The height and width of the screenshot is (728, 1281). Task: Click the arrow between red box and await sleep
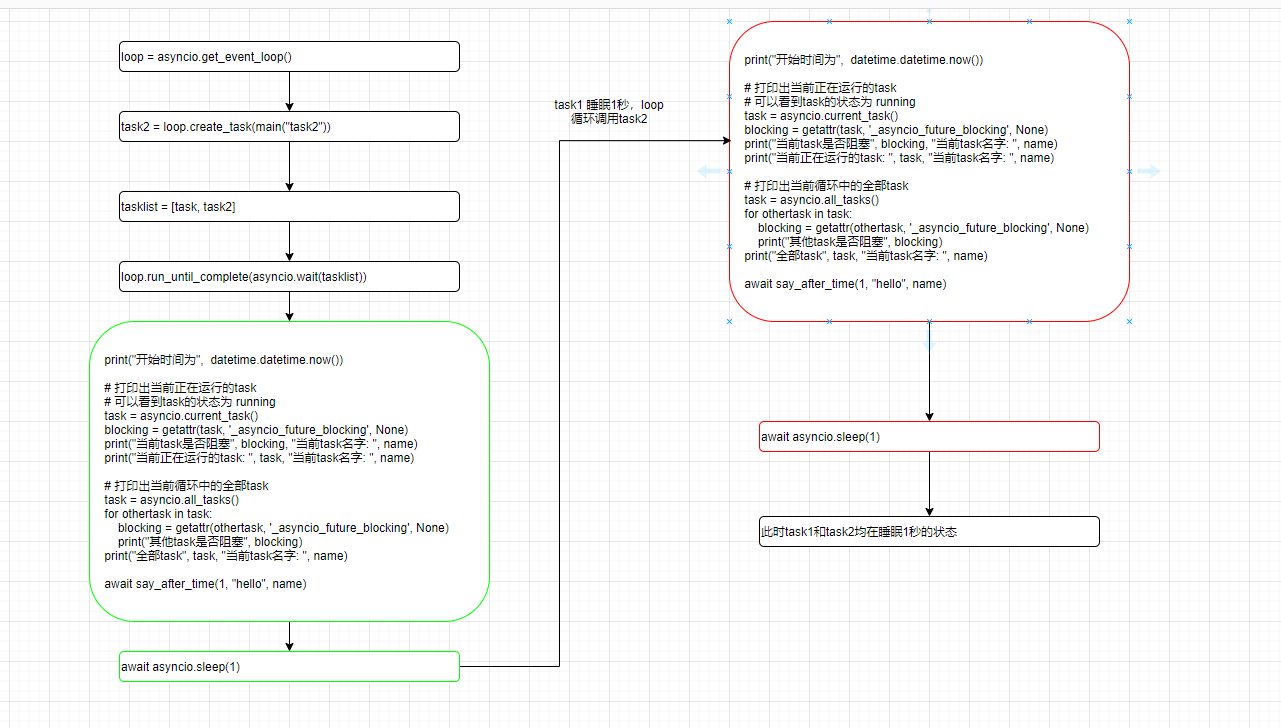pyautogui.click(x=929, y=371)
